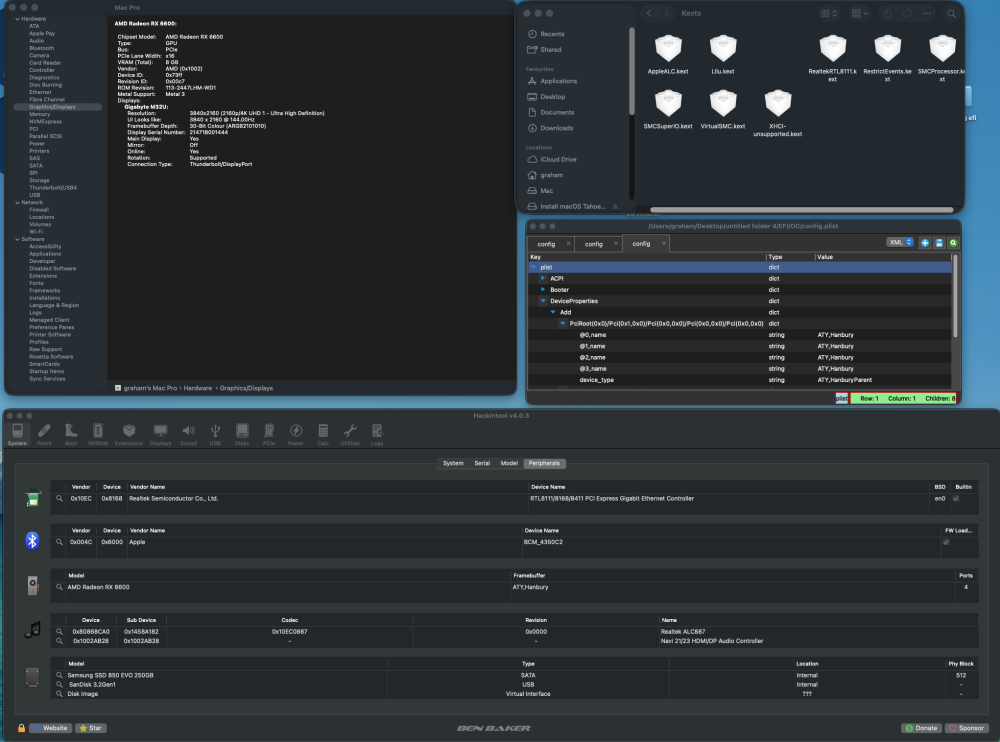Viewport: 1000px width, 742px height.
Task: Switch to the Serial tab in Hackintool
Action: (482, 463)
